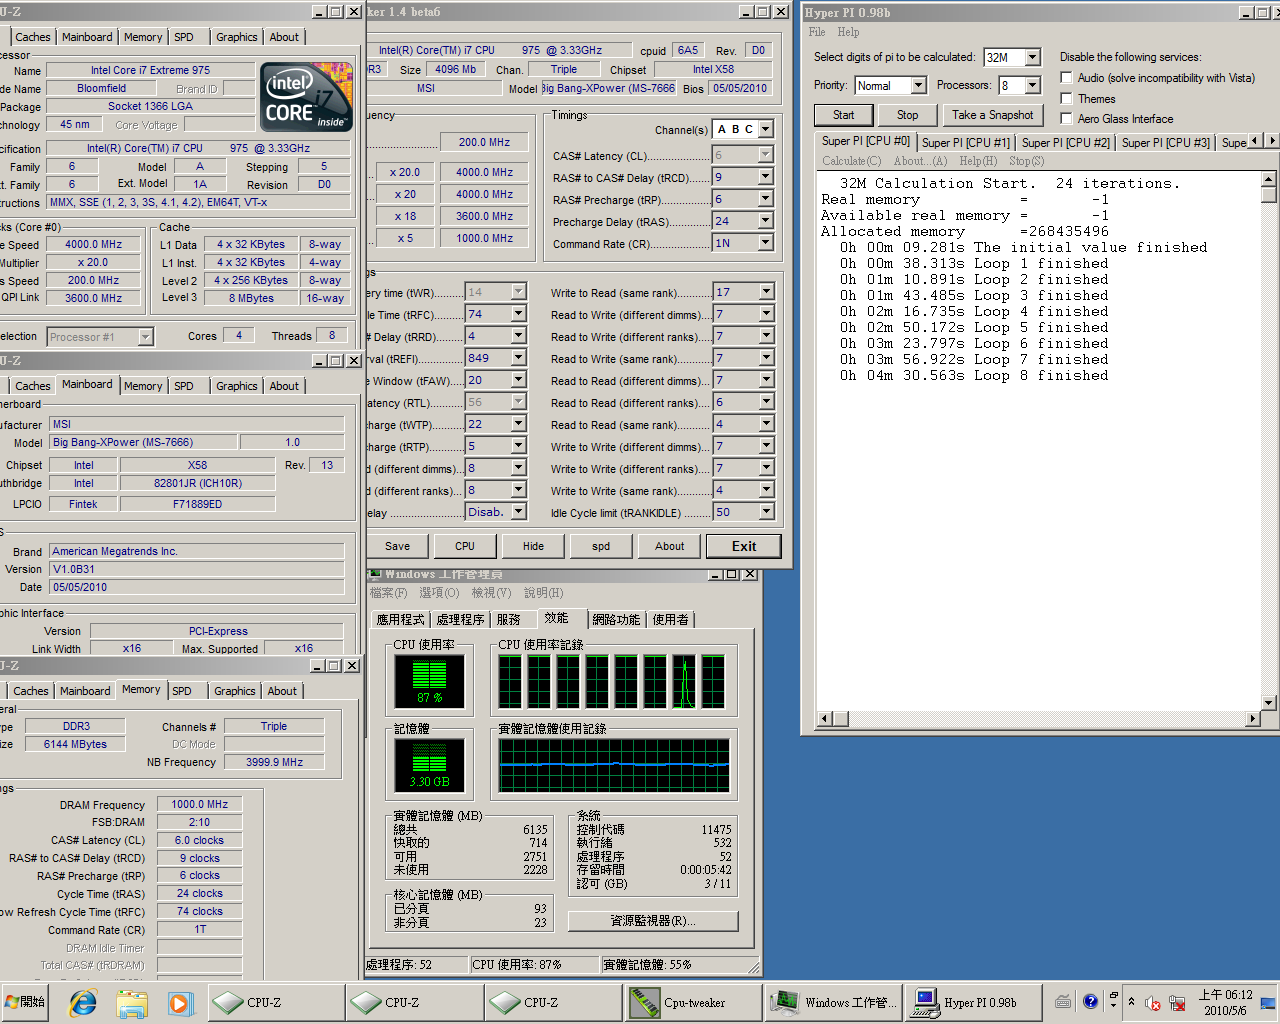Click Save button in Cpu-tweaker
This screenshot has height=1024, width=1280.
398,546
